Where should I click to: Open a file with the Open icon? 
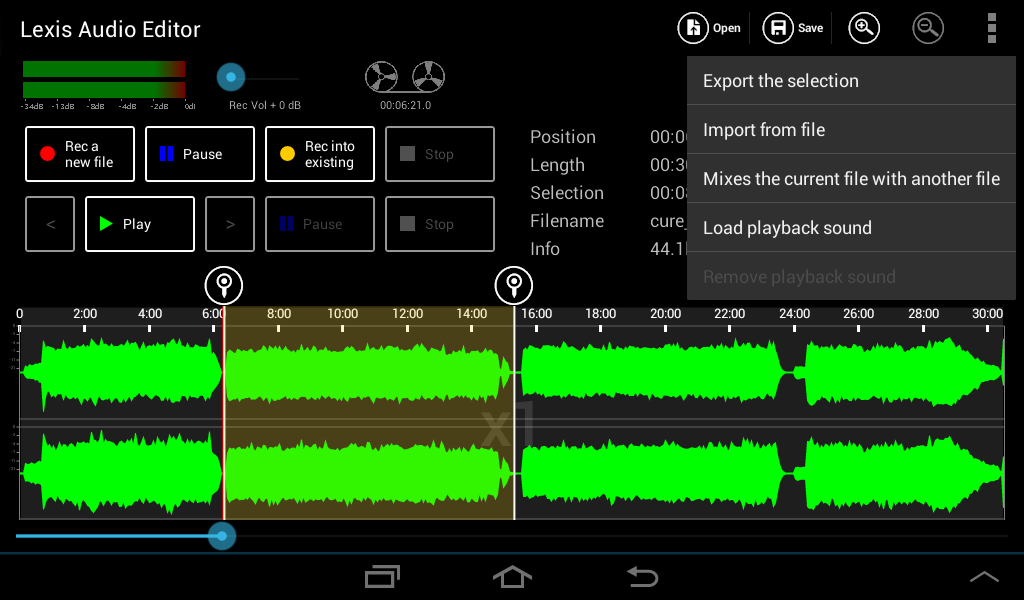[693, 28]
